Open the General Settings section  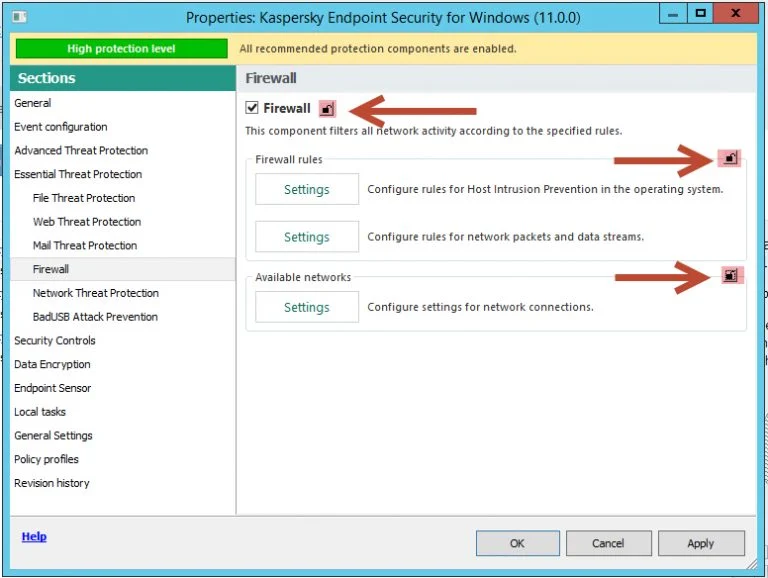(122, 435)
